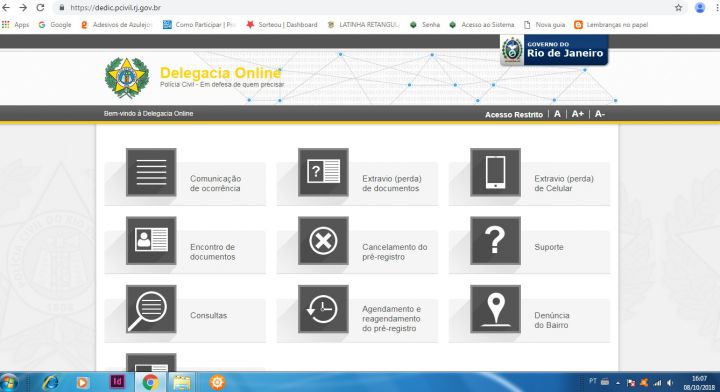The width and height of the screenshot is (720, 392).
Task: Switch to Chrome in the taskbar
Action: pyautogui.click(x=150, y=382)
